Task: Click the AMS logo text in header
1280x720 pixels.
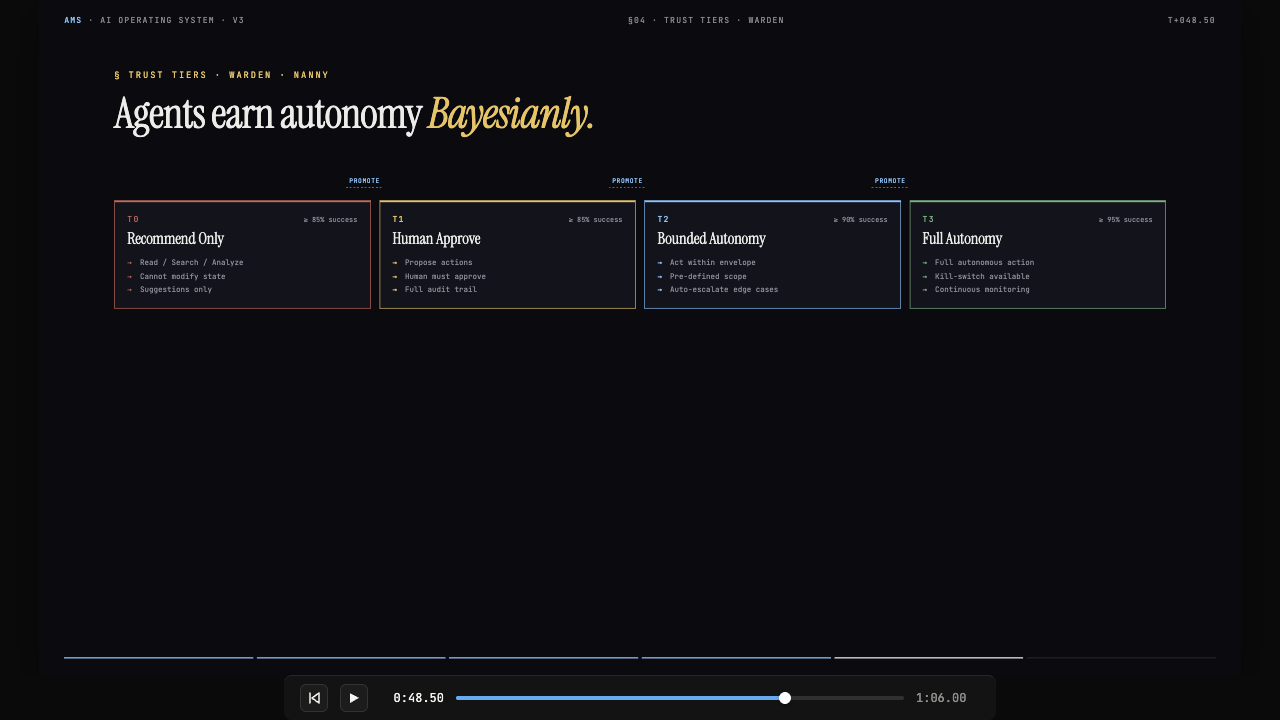Action: click(x=73, y=20)
